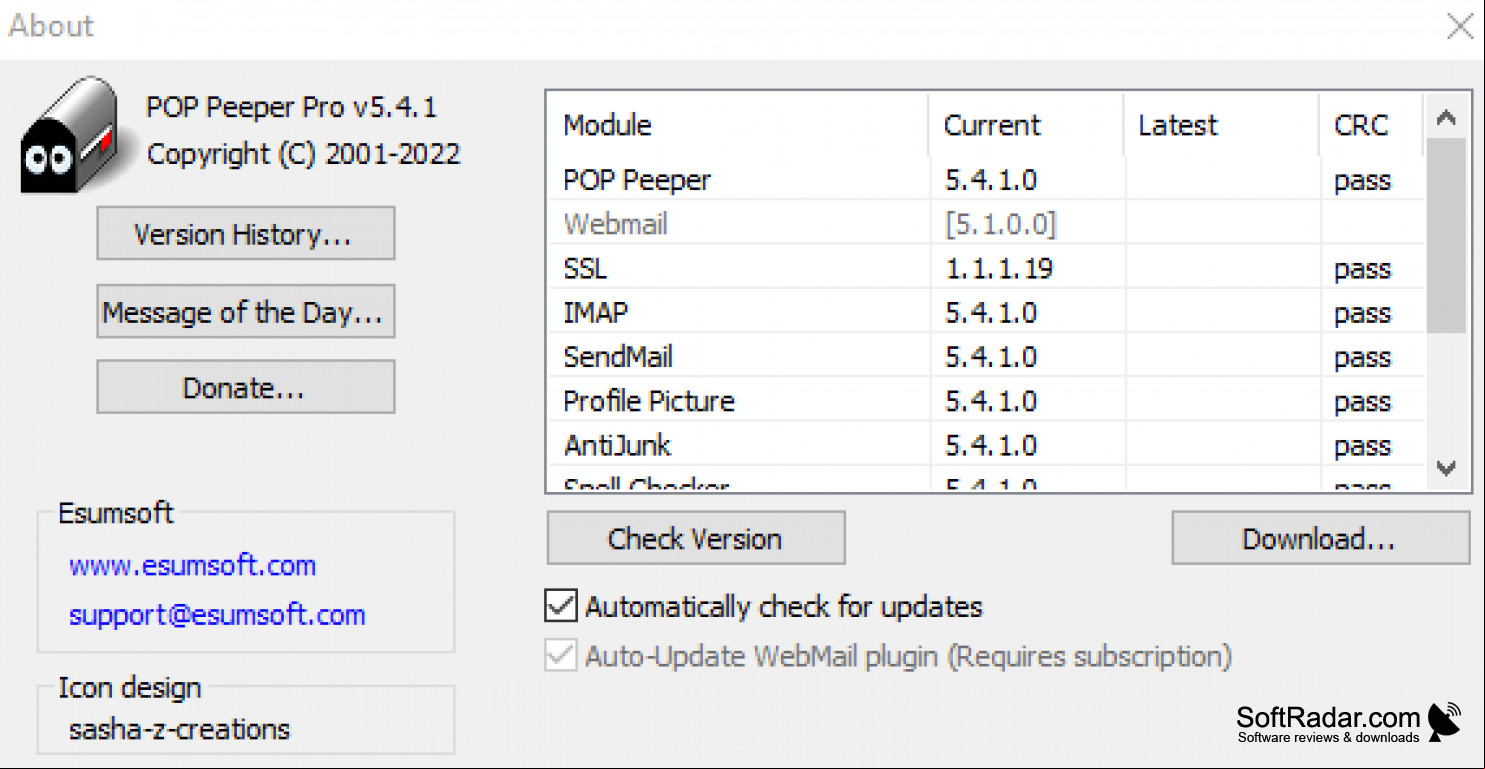Select the SSL module row
1485x769 pixels.
coord(986,269)
